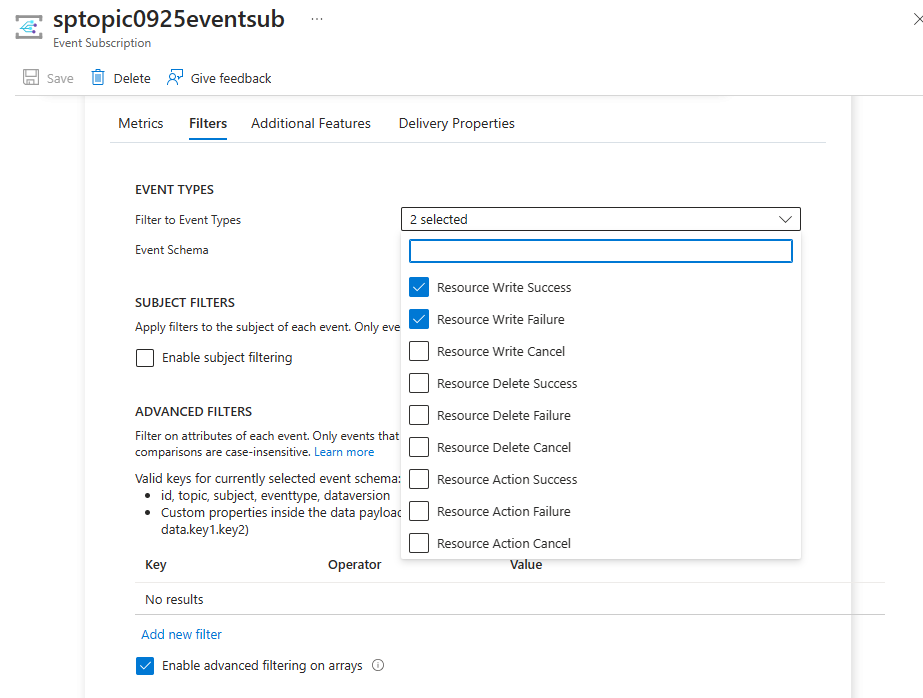The height and width of the screenshot is (698, 923).
Task: Open the Additional Features tab
Action: [311, 124]
